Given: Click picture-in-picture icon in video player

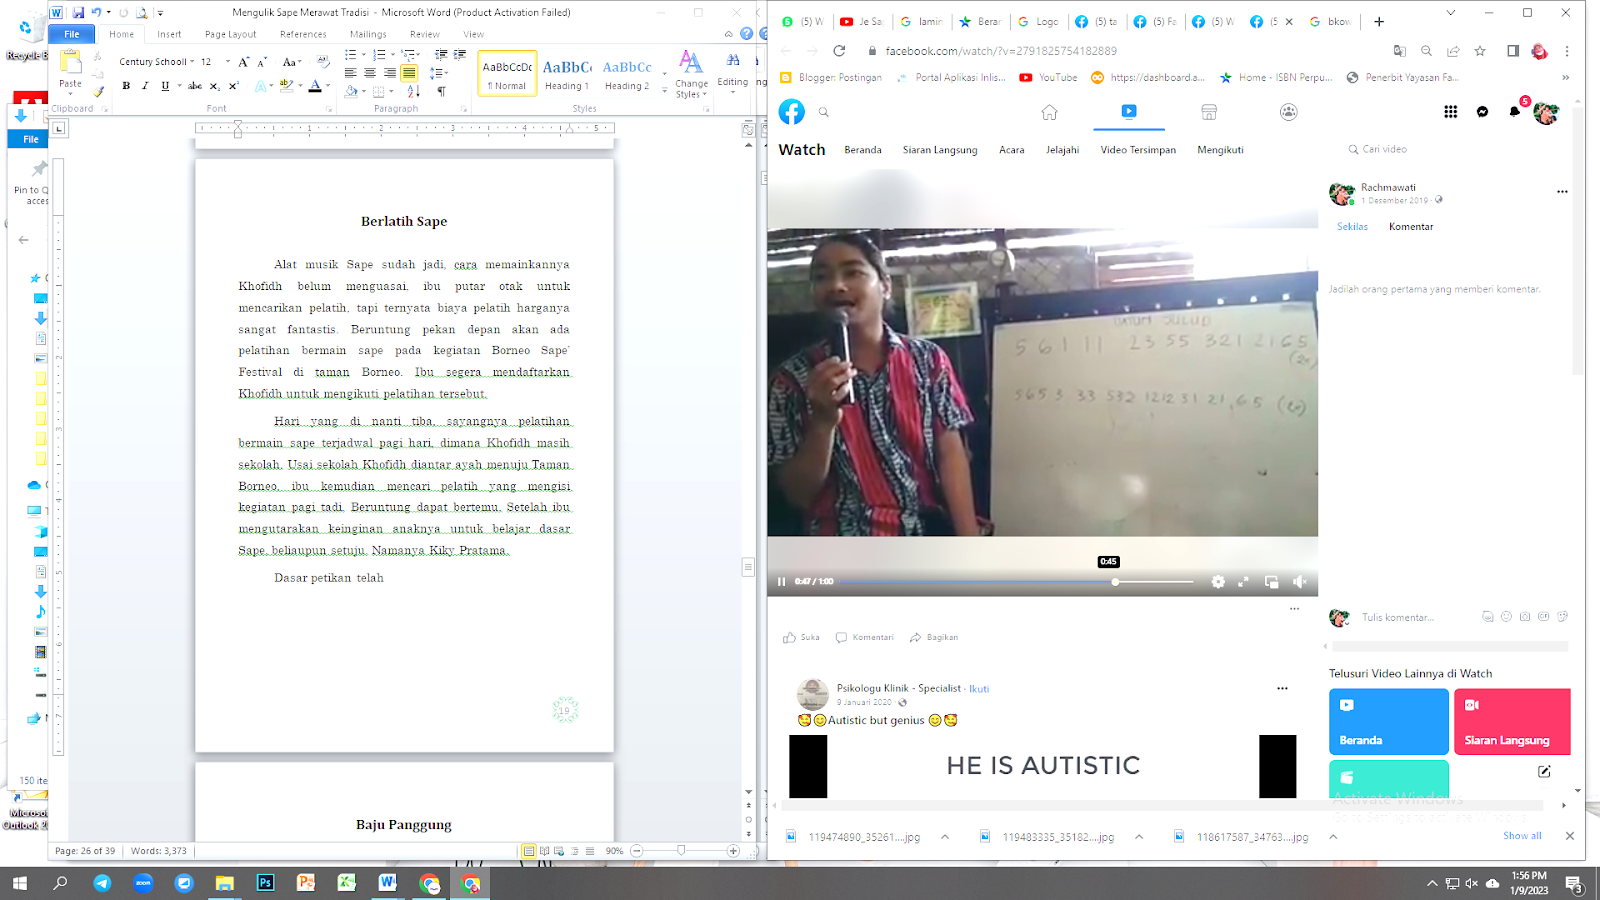Looking at the screenshot, I should [1271, 581].
